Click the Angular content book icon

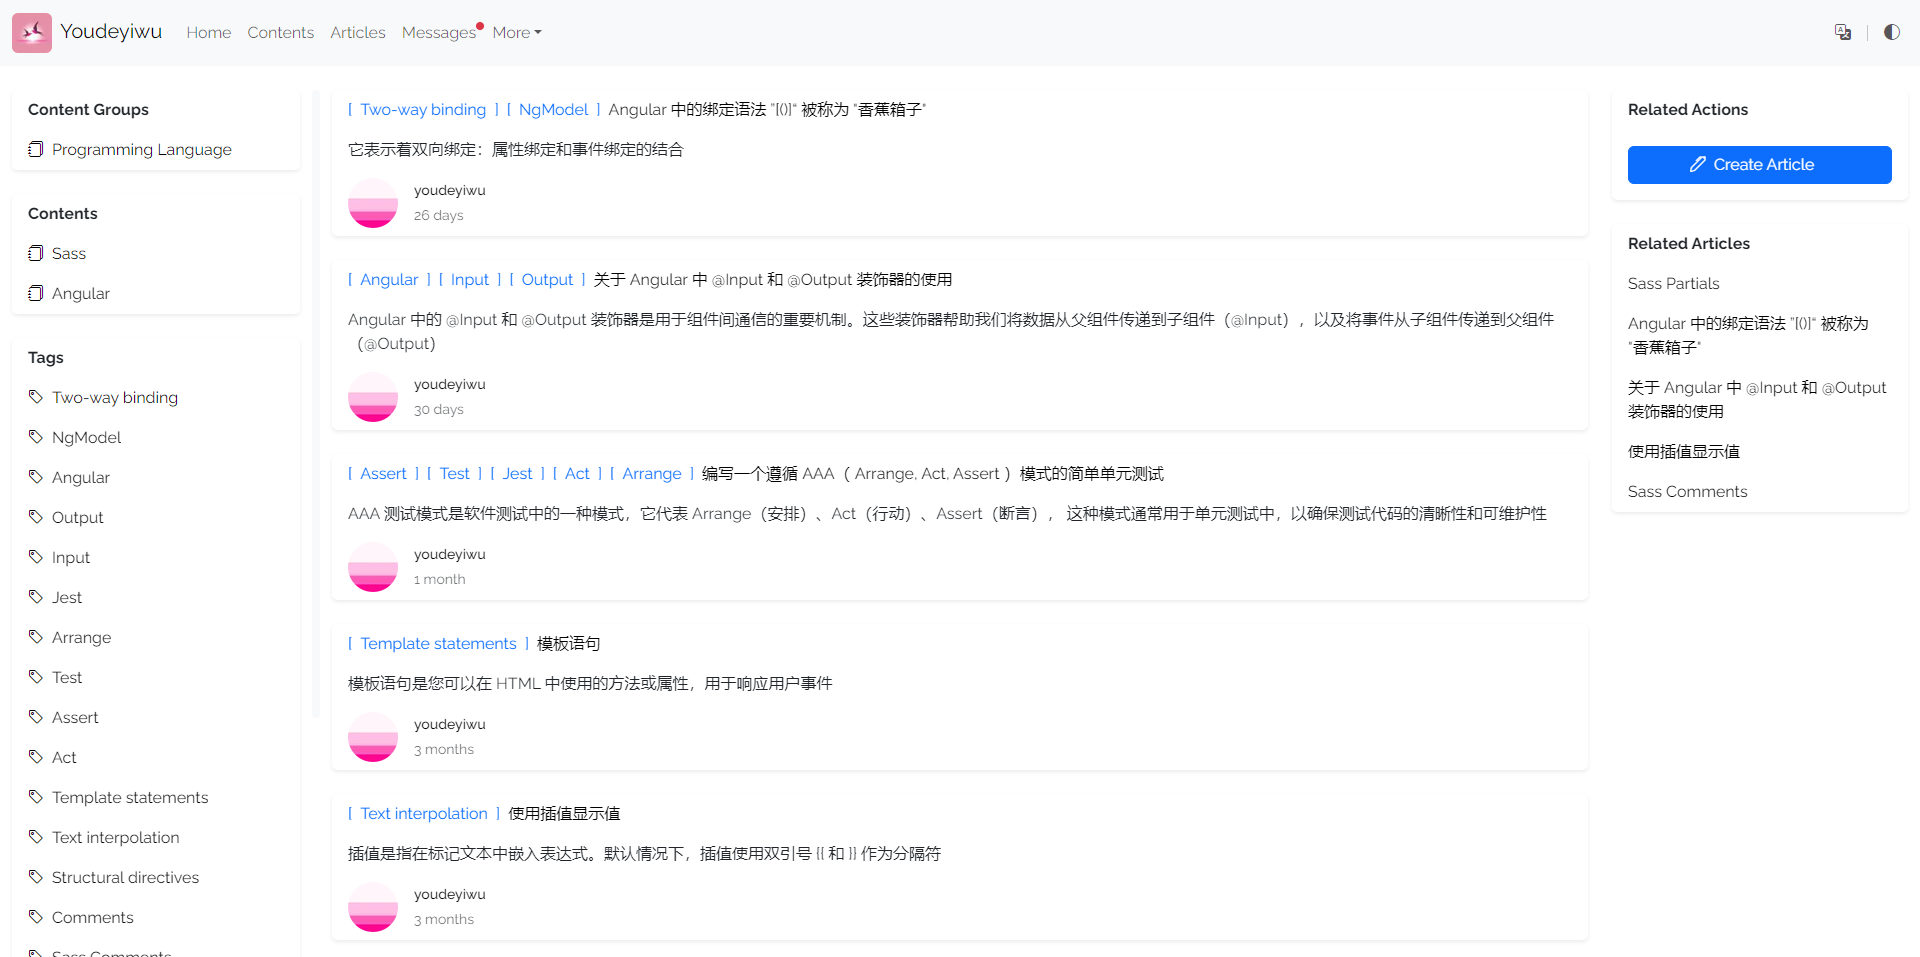pyautogui.click(x=36, y=293)
